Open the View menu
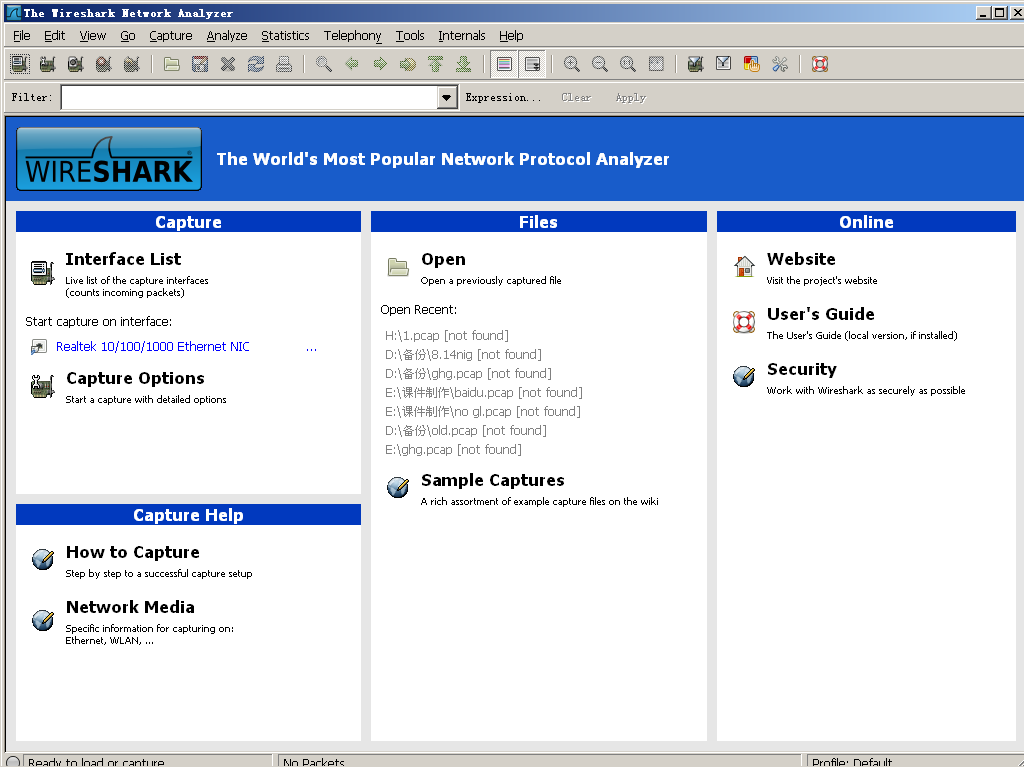1024x768 pixels. tap(93, 36)
